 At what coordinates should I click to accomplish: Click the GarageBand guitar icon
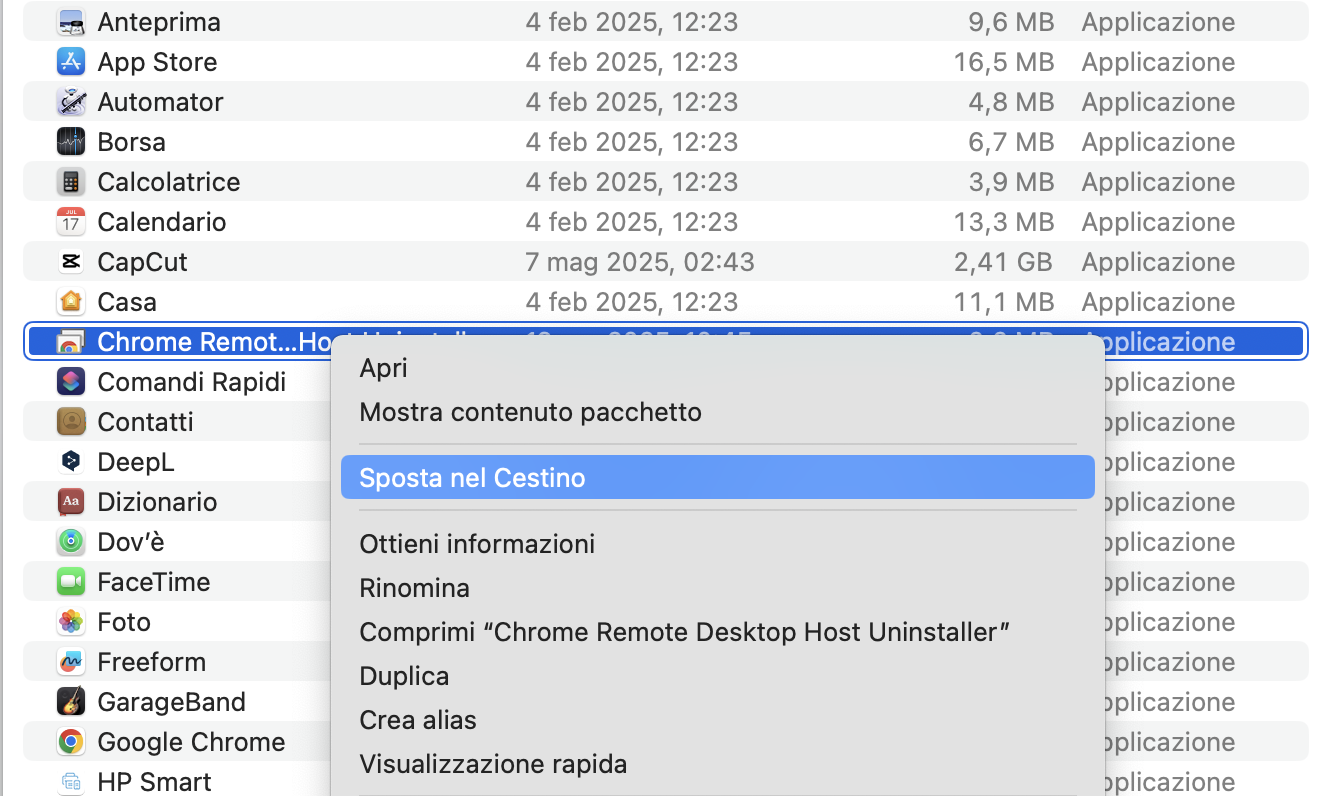click(70, 701)
